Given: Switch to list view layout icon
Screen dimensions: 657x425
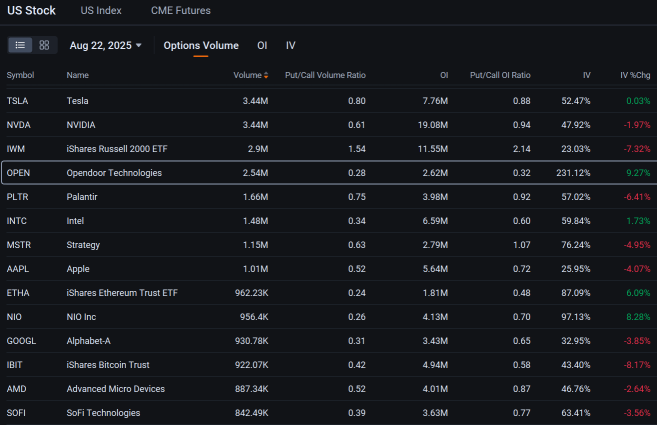Looking at the screenshot, I should [21, 46].
